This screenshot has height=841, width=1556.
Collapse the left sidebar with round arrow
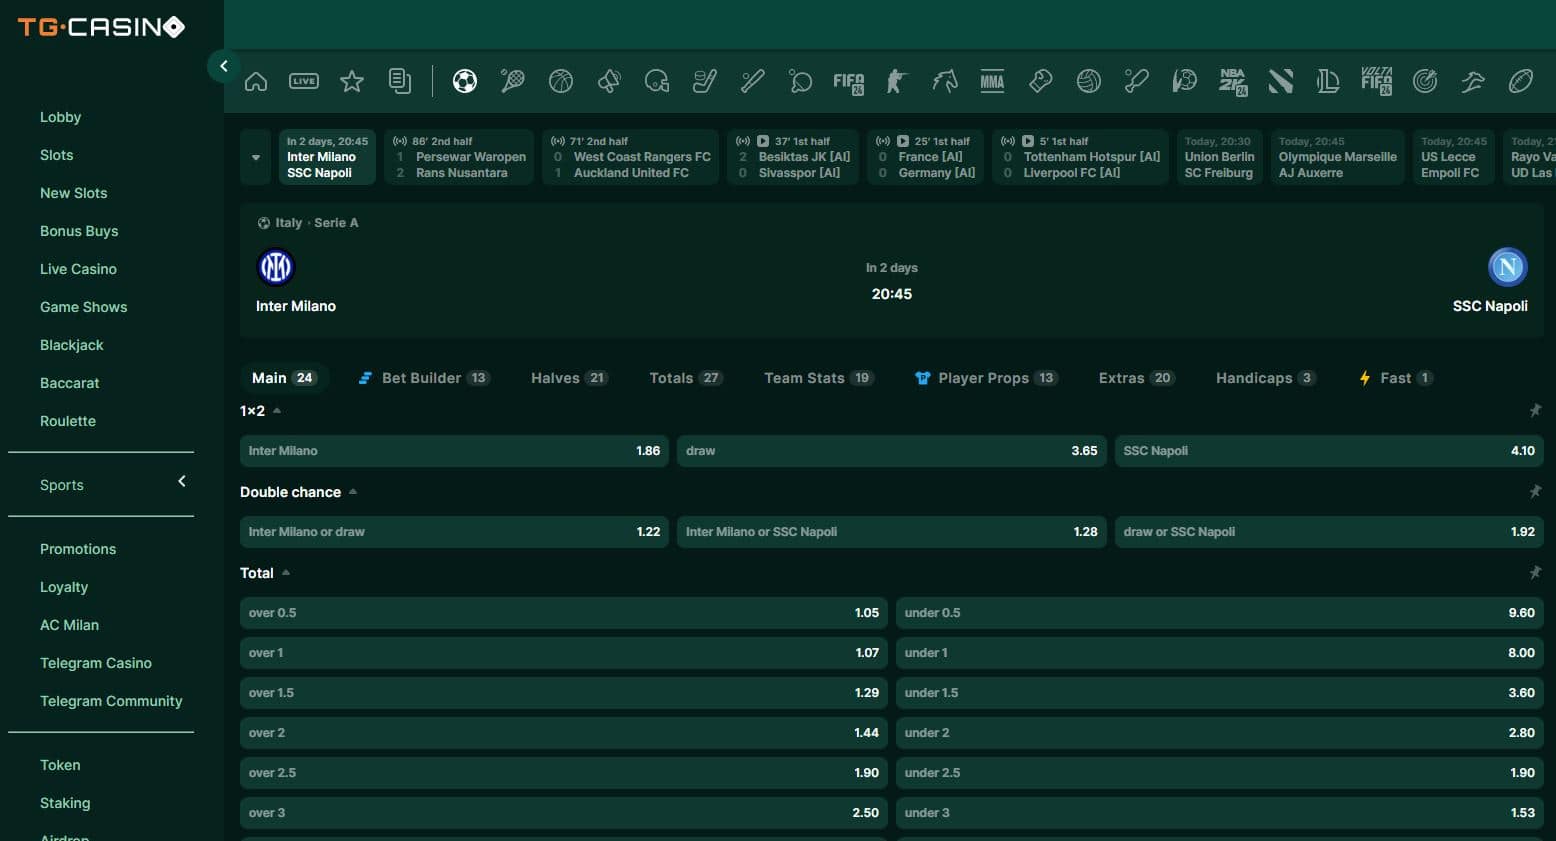(x=223, y=66)
